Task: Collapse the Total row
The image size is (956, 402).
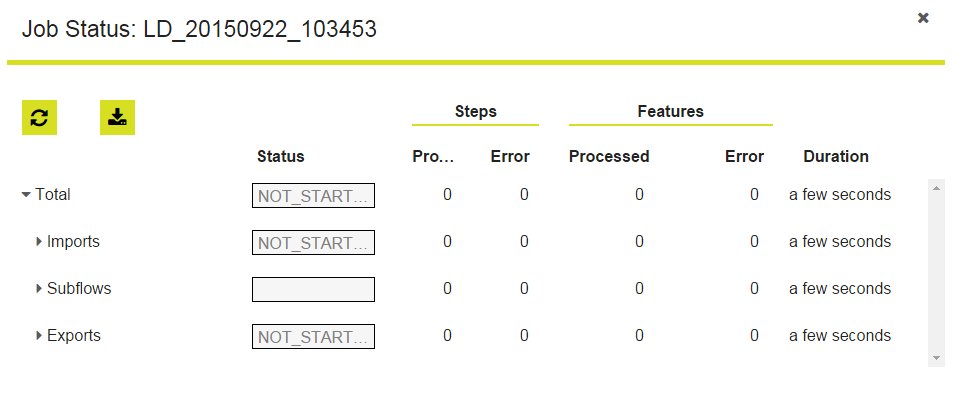Action: [x=26, y=195]
